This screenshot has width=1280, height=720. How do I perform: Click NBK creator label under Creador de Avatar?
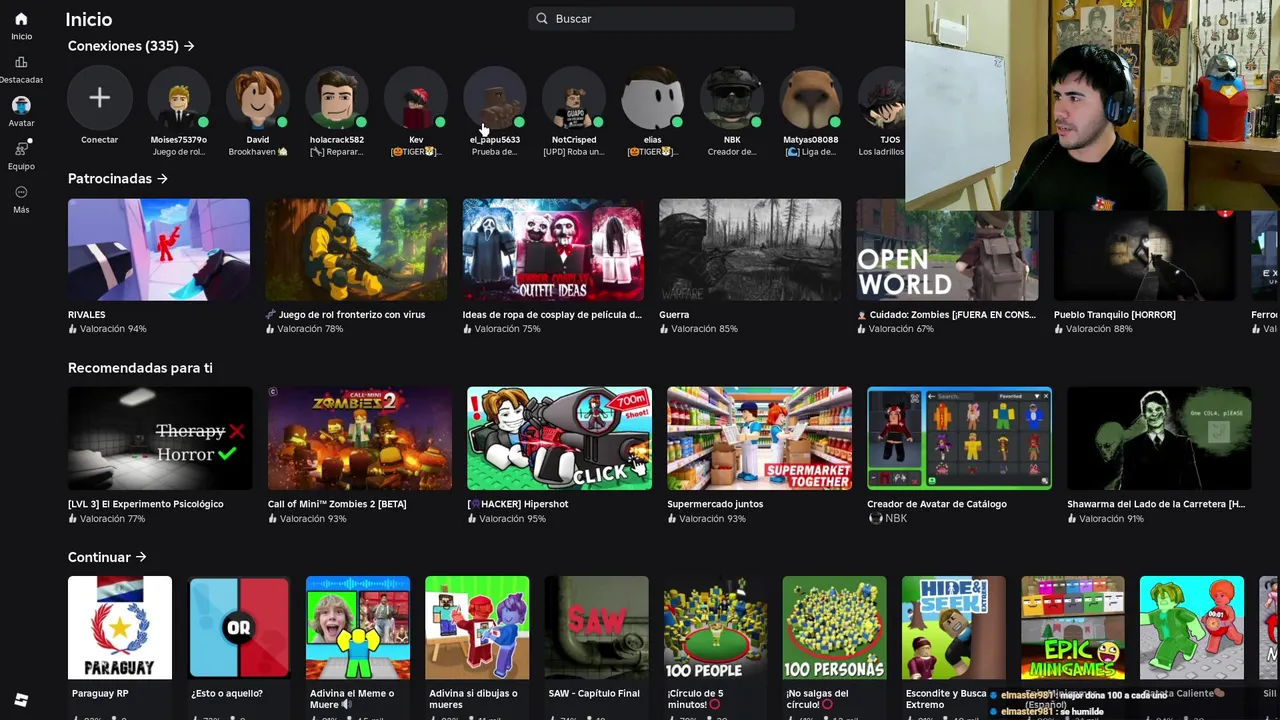click(x=887, y=518)
